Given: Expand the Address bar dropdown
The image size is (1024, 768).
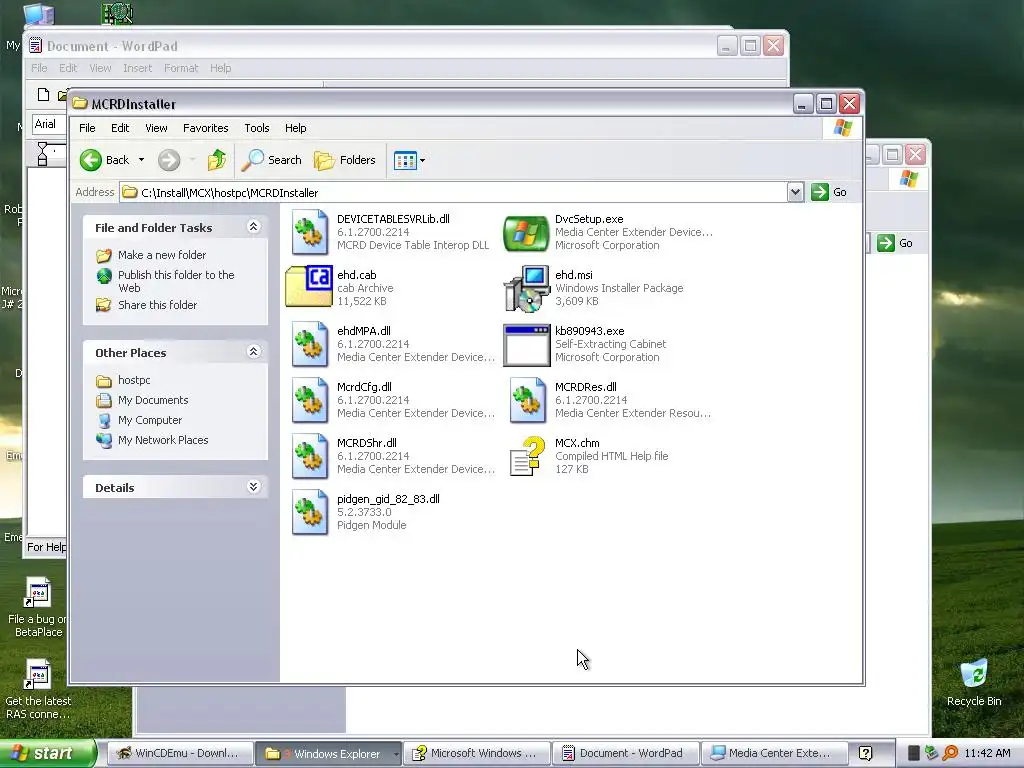Looking at the screenshot, I should click(795, 192).
